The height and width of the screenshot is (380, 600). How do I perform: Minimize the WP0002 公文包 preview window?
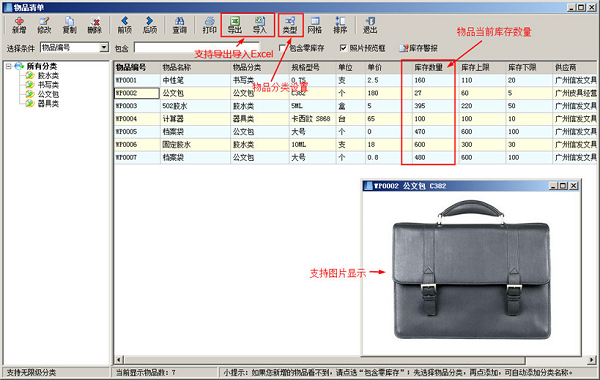point(553,186)
